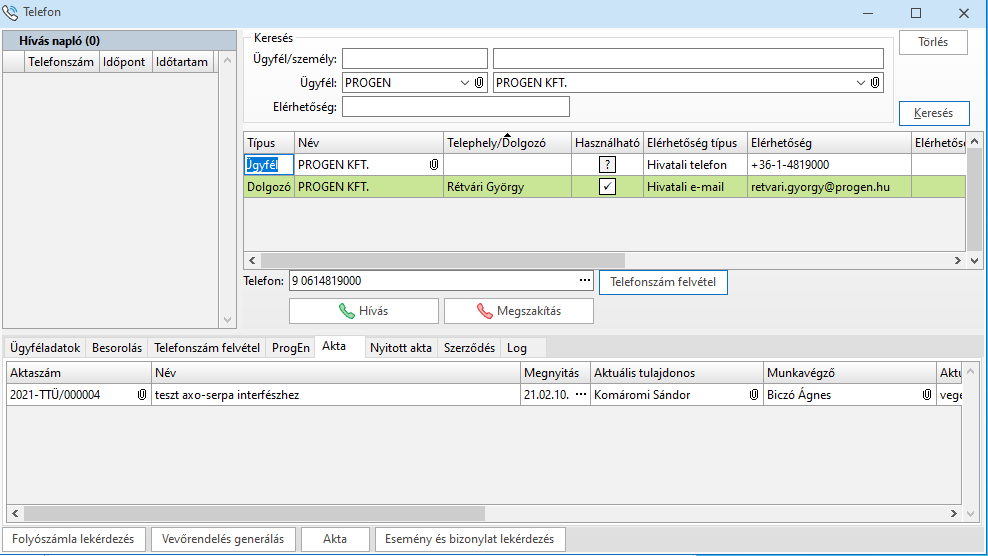Click paperclip icon in Ügyfél row Név cell
This screenshot has height=556, width=988.
pyautogui.click(x=434, y=165)
